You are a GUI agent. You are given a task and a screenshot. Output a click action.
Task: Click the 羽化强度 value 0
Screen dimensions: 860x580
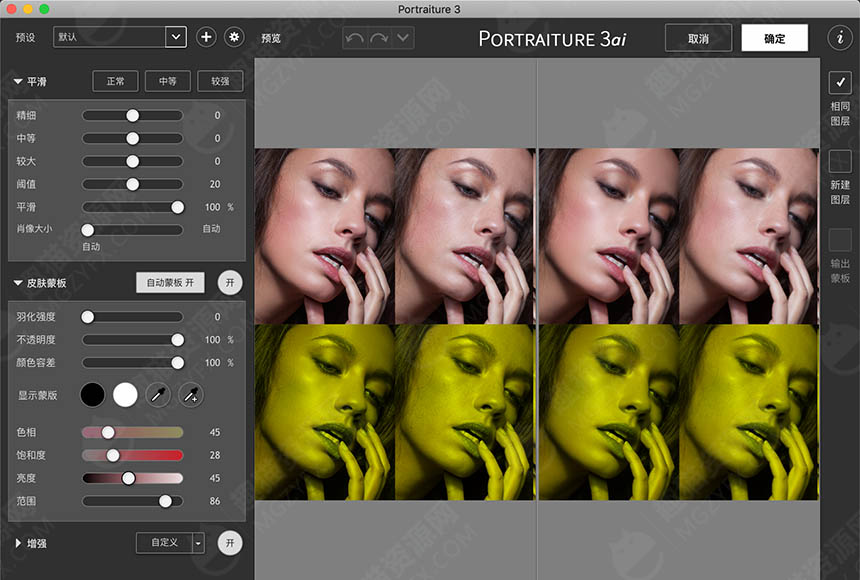(x=217, y=317)
